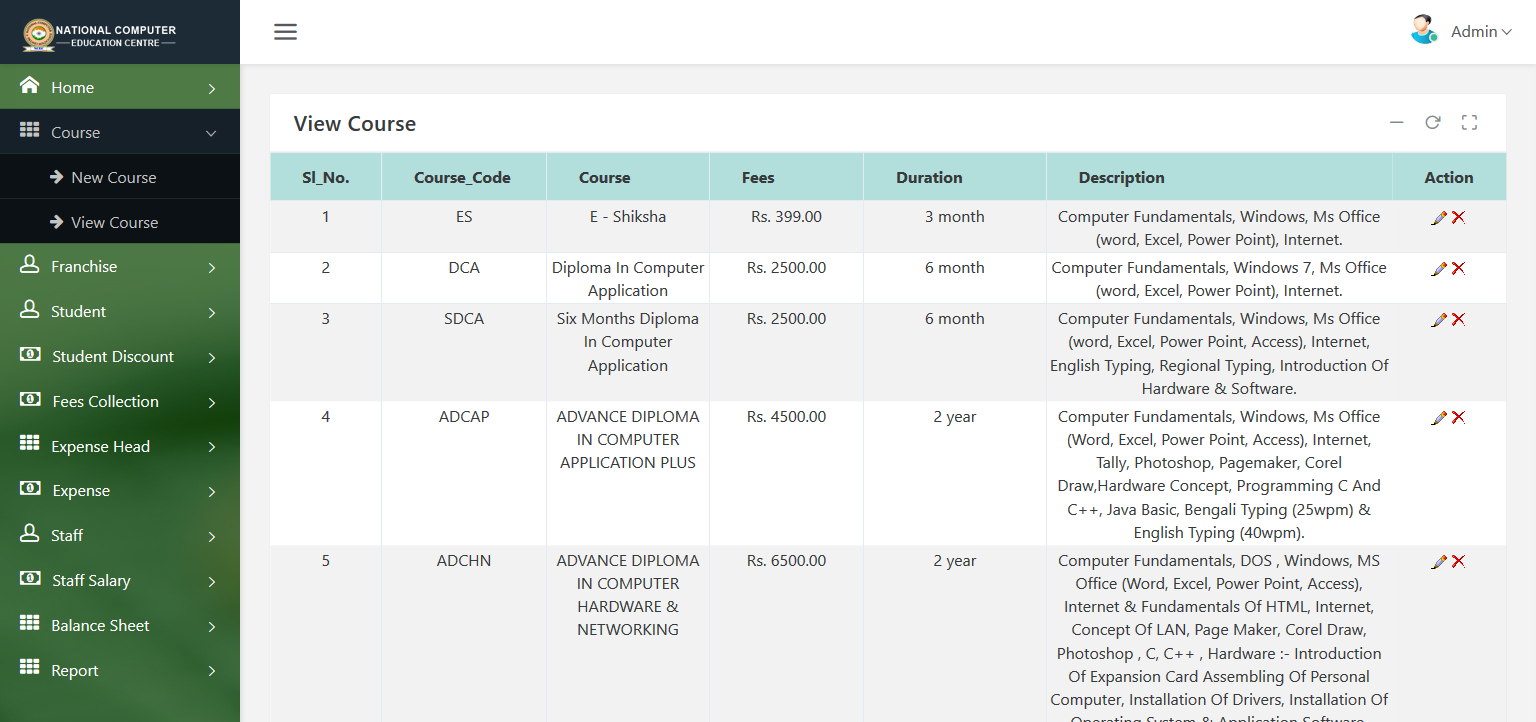Select the Report menu item
The width and height of the screenshot is (1536, 722).
[120, 670]
